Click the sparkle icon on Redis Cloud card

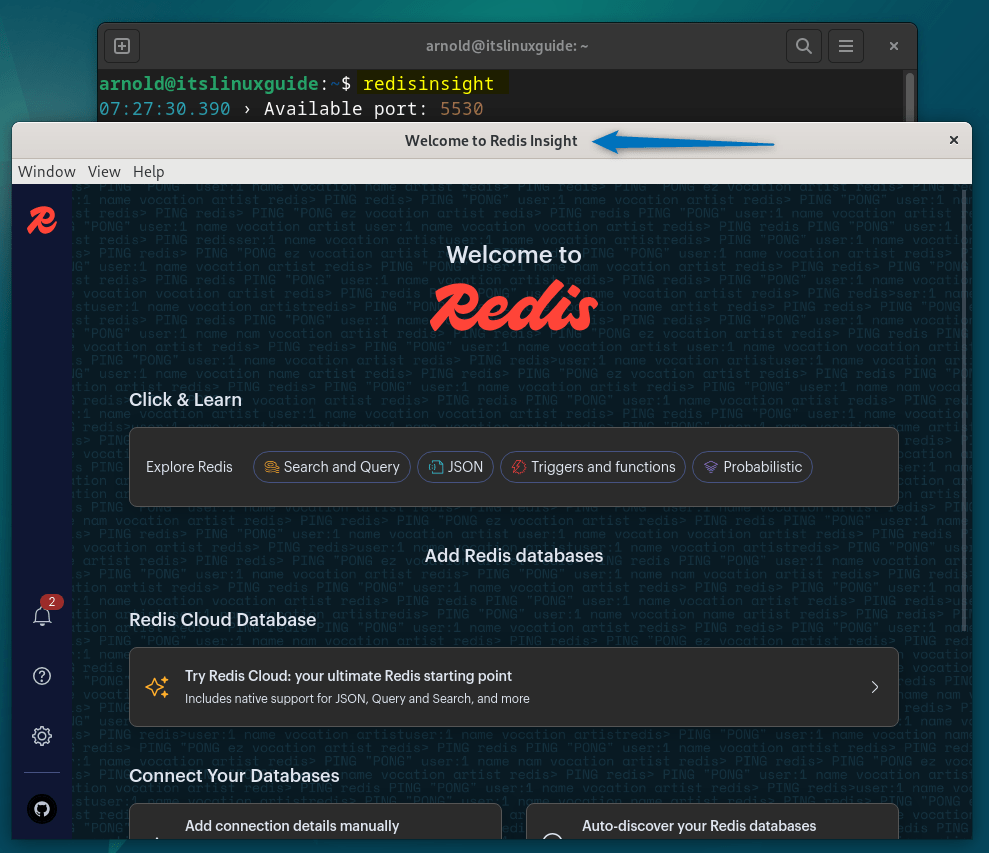(157, 687)
